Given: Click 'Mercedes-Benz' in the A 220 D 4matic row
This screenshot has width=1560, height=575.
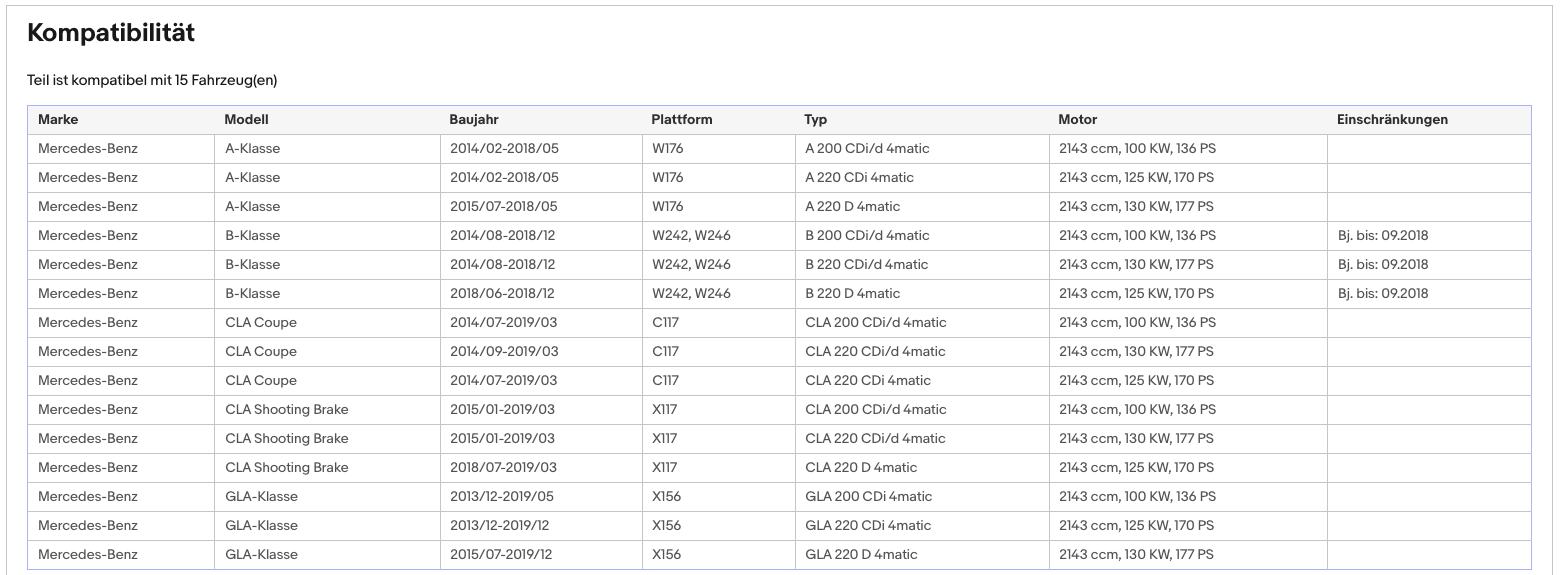Looking at the screenshot, I should coord(88,207).
